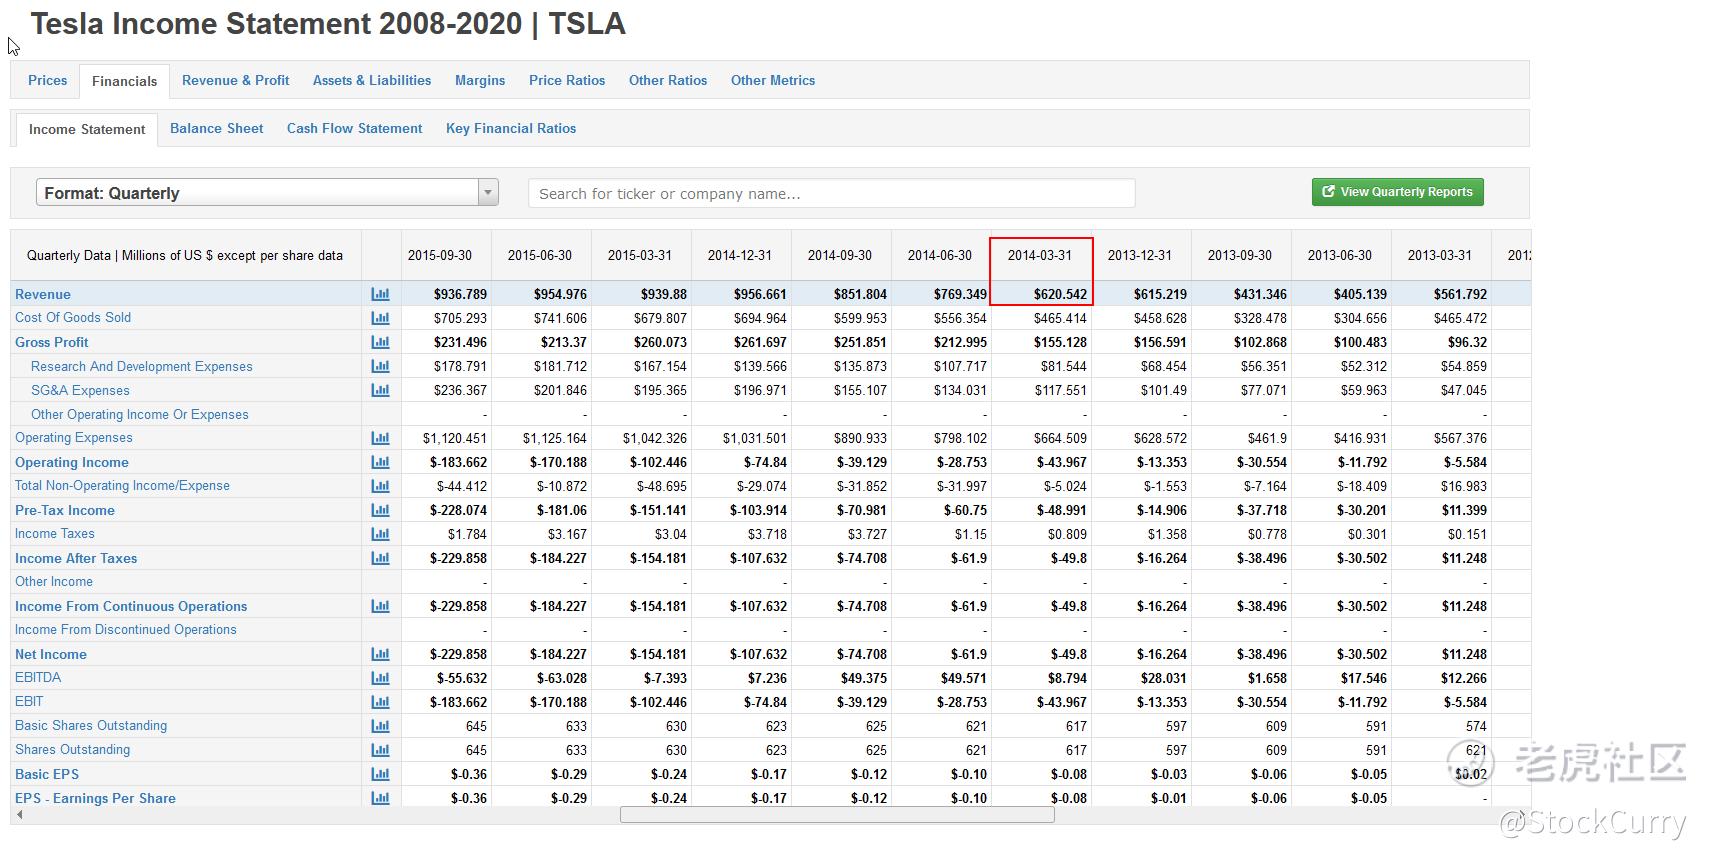Open chart icon for Gross Profit row

tap(380, 342)
